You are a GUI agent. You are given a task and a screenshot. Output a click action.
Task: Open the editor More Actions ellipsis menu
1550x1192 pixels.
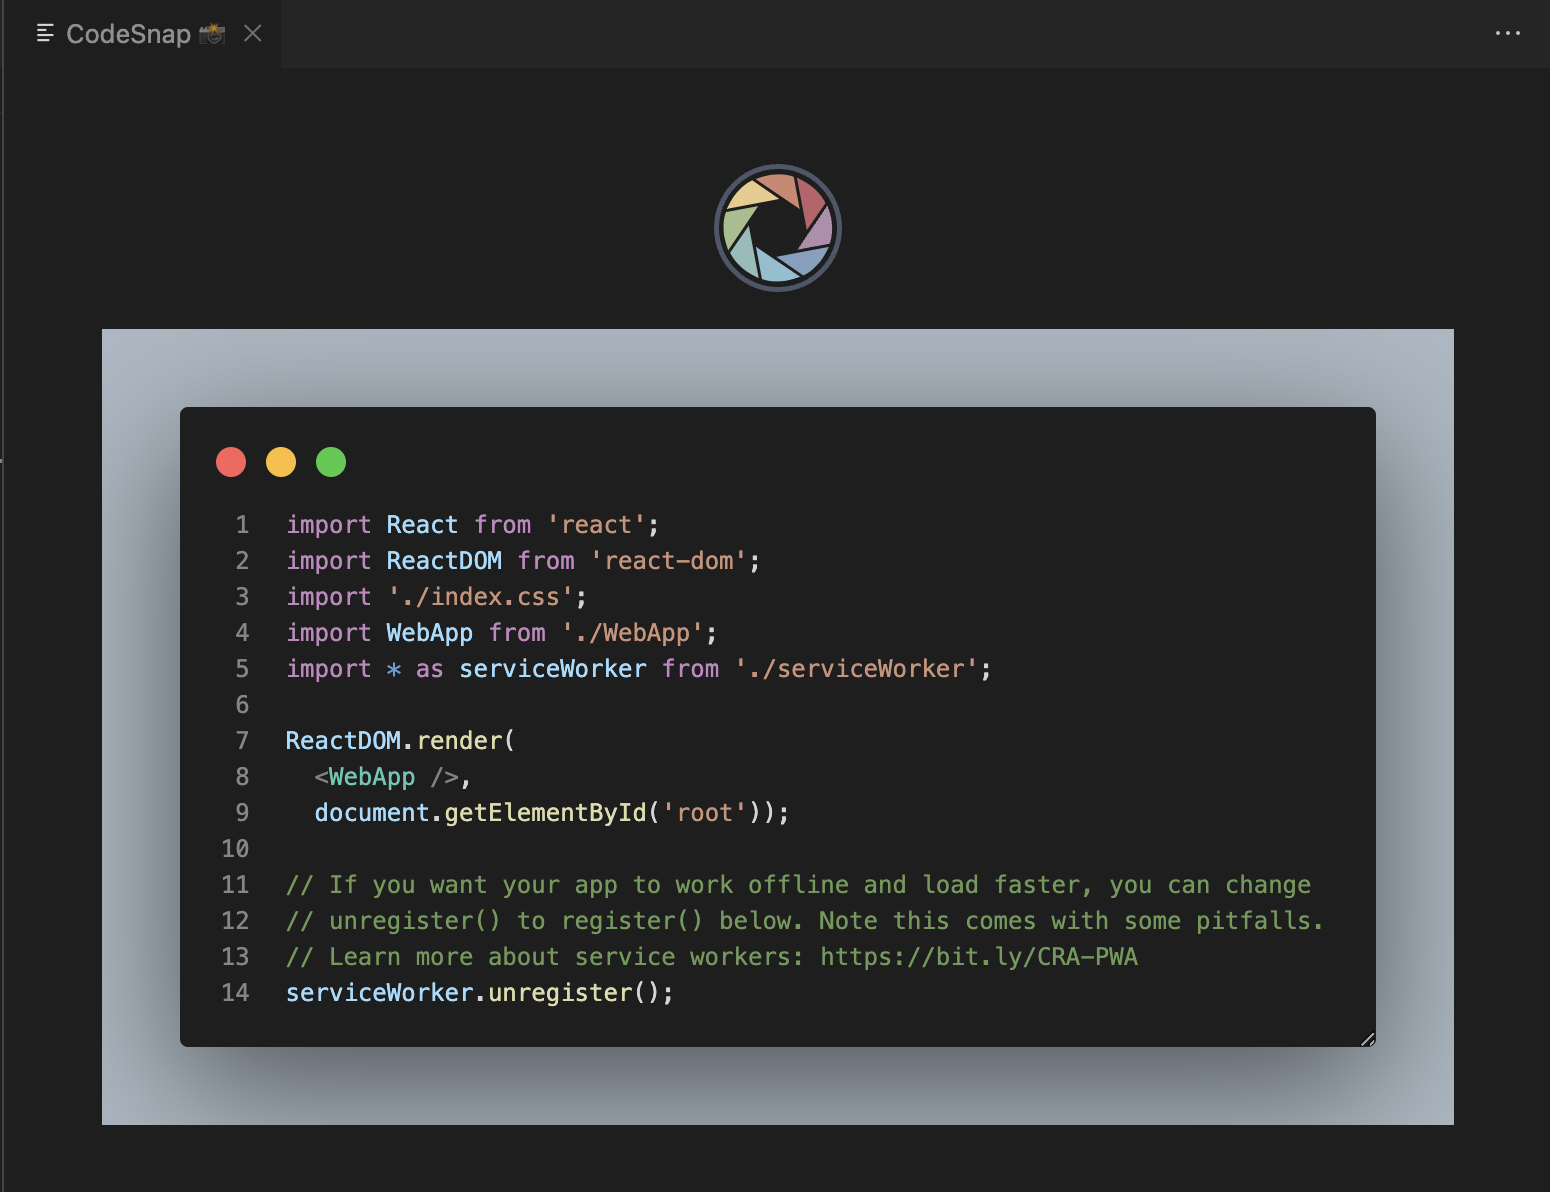tap(1507, 33)
